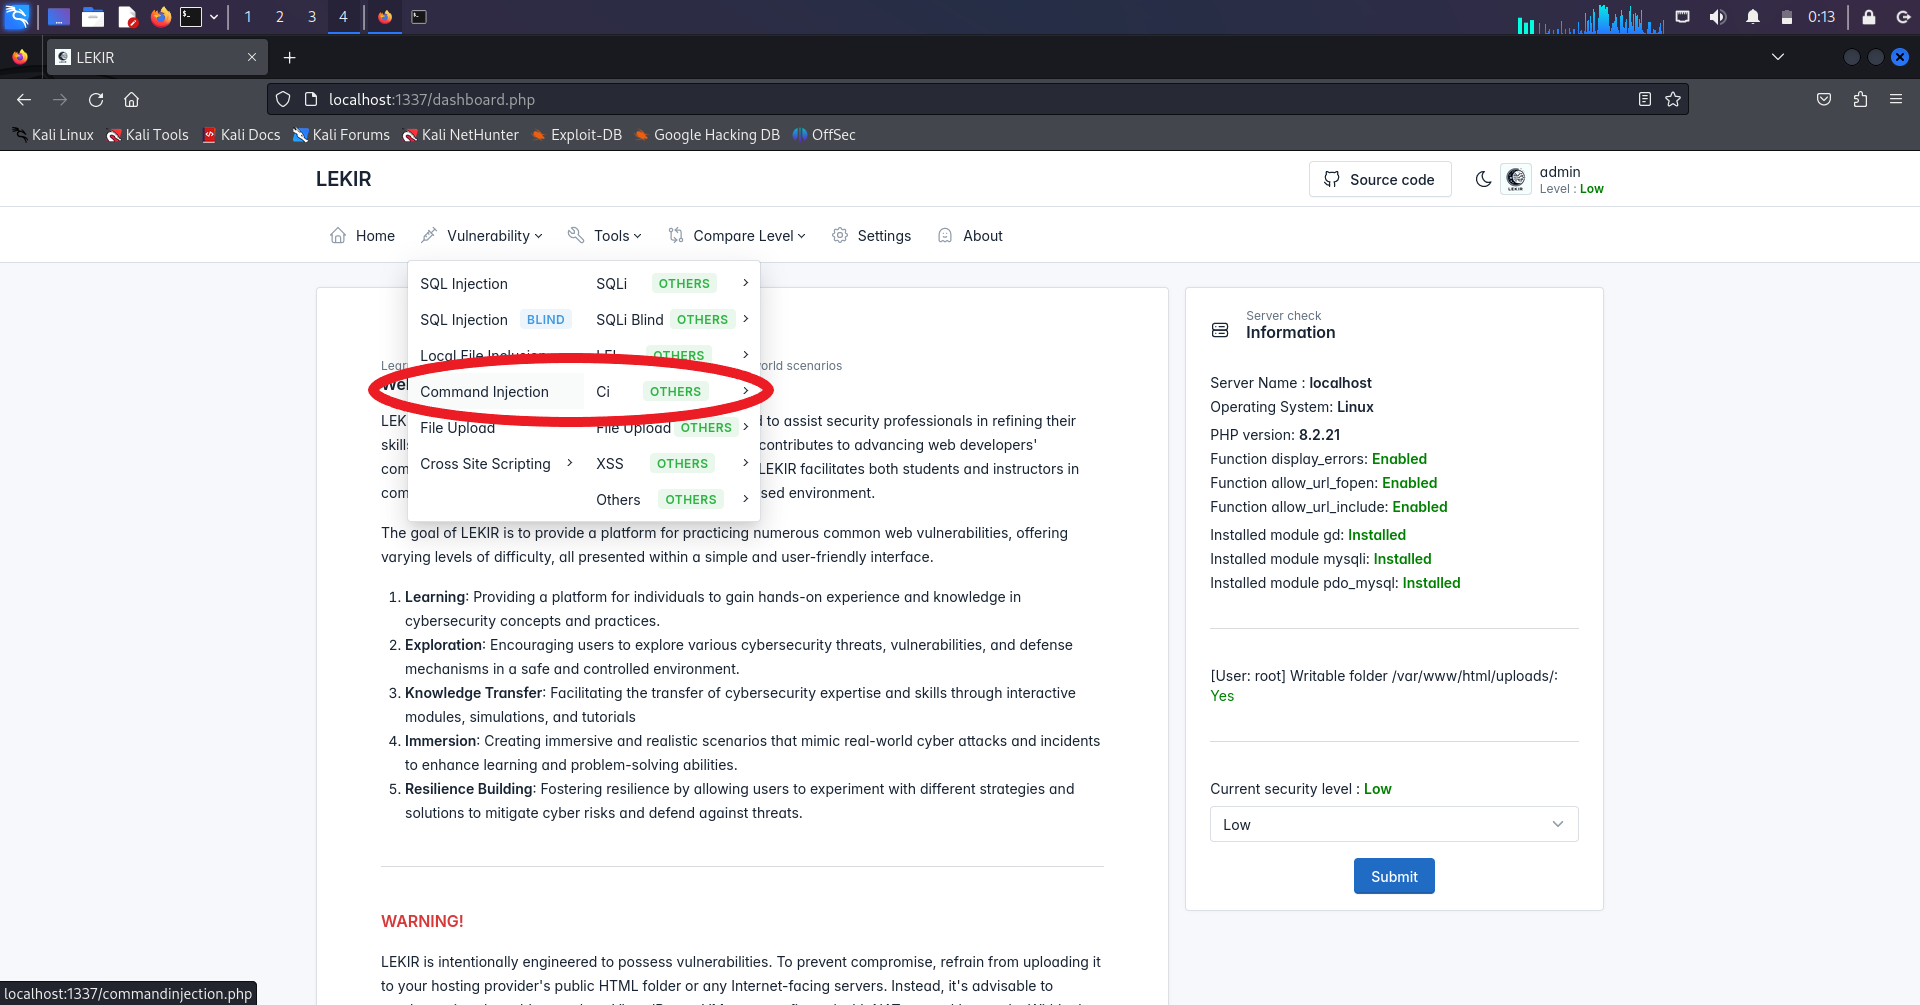Toggle dark mode moon icon
The image size is (1920, 1005).
coord(1483,179)
